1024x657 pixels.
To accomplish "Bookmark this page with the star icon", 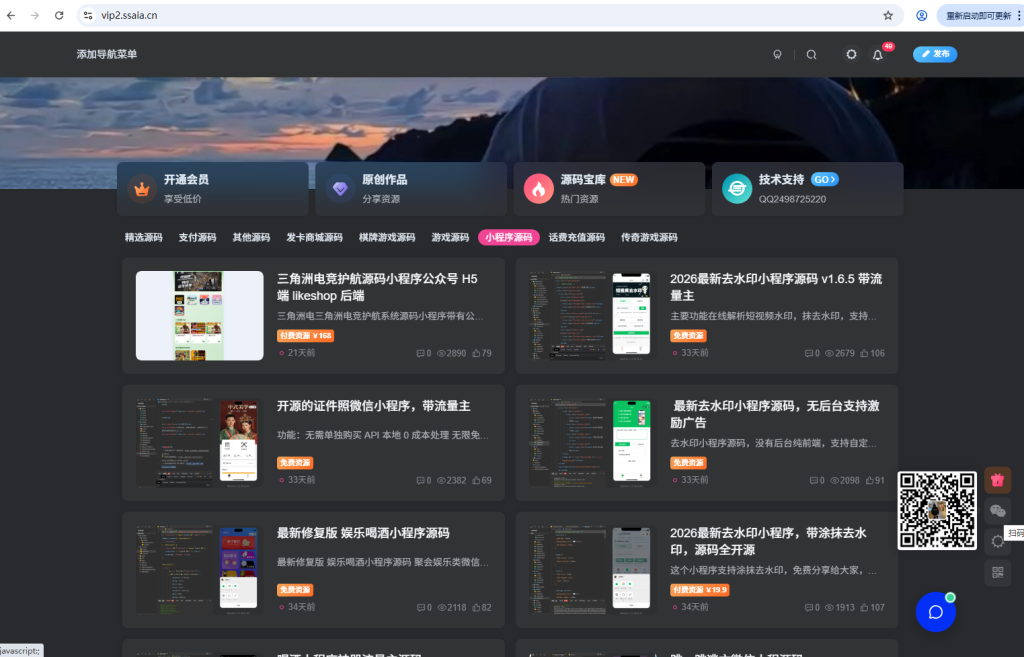I will tap(888, 15).
